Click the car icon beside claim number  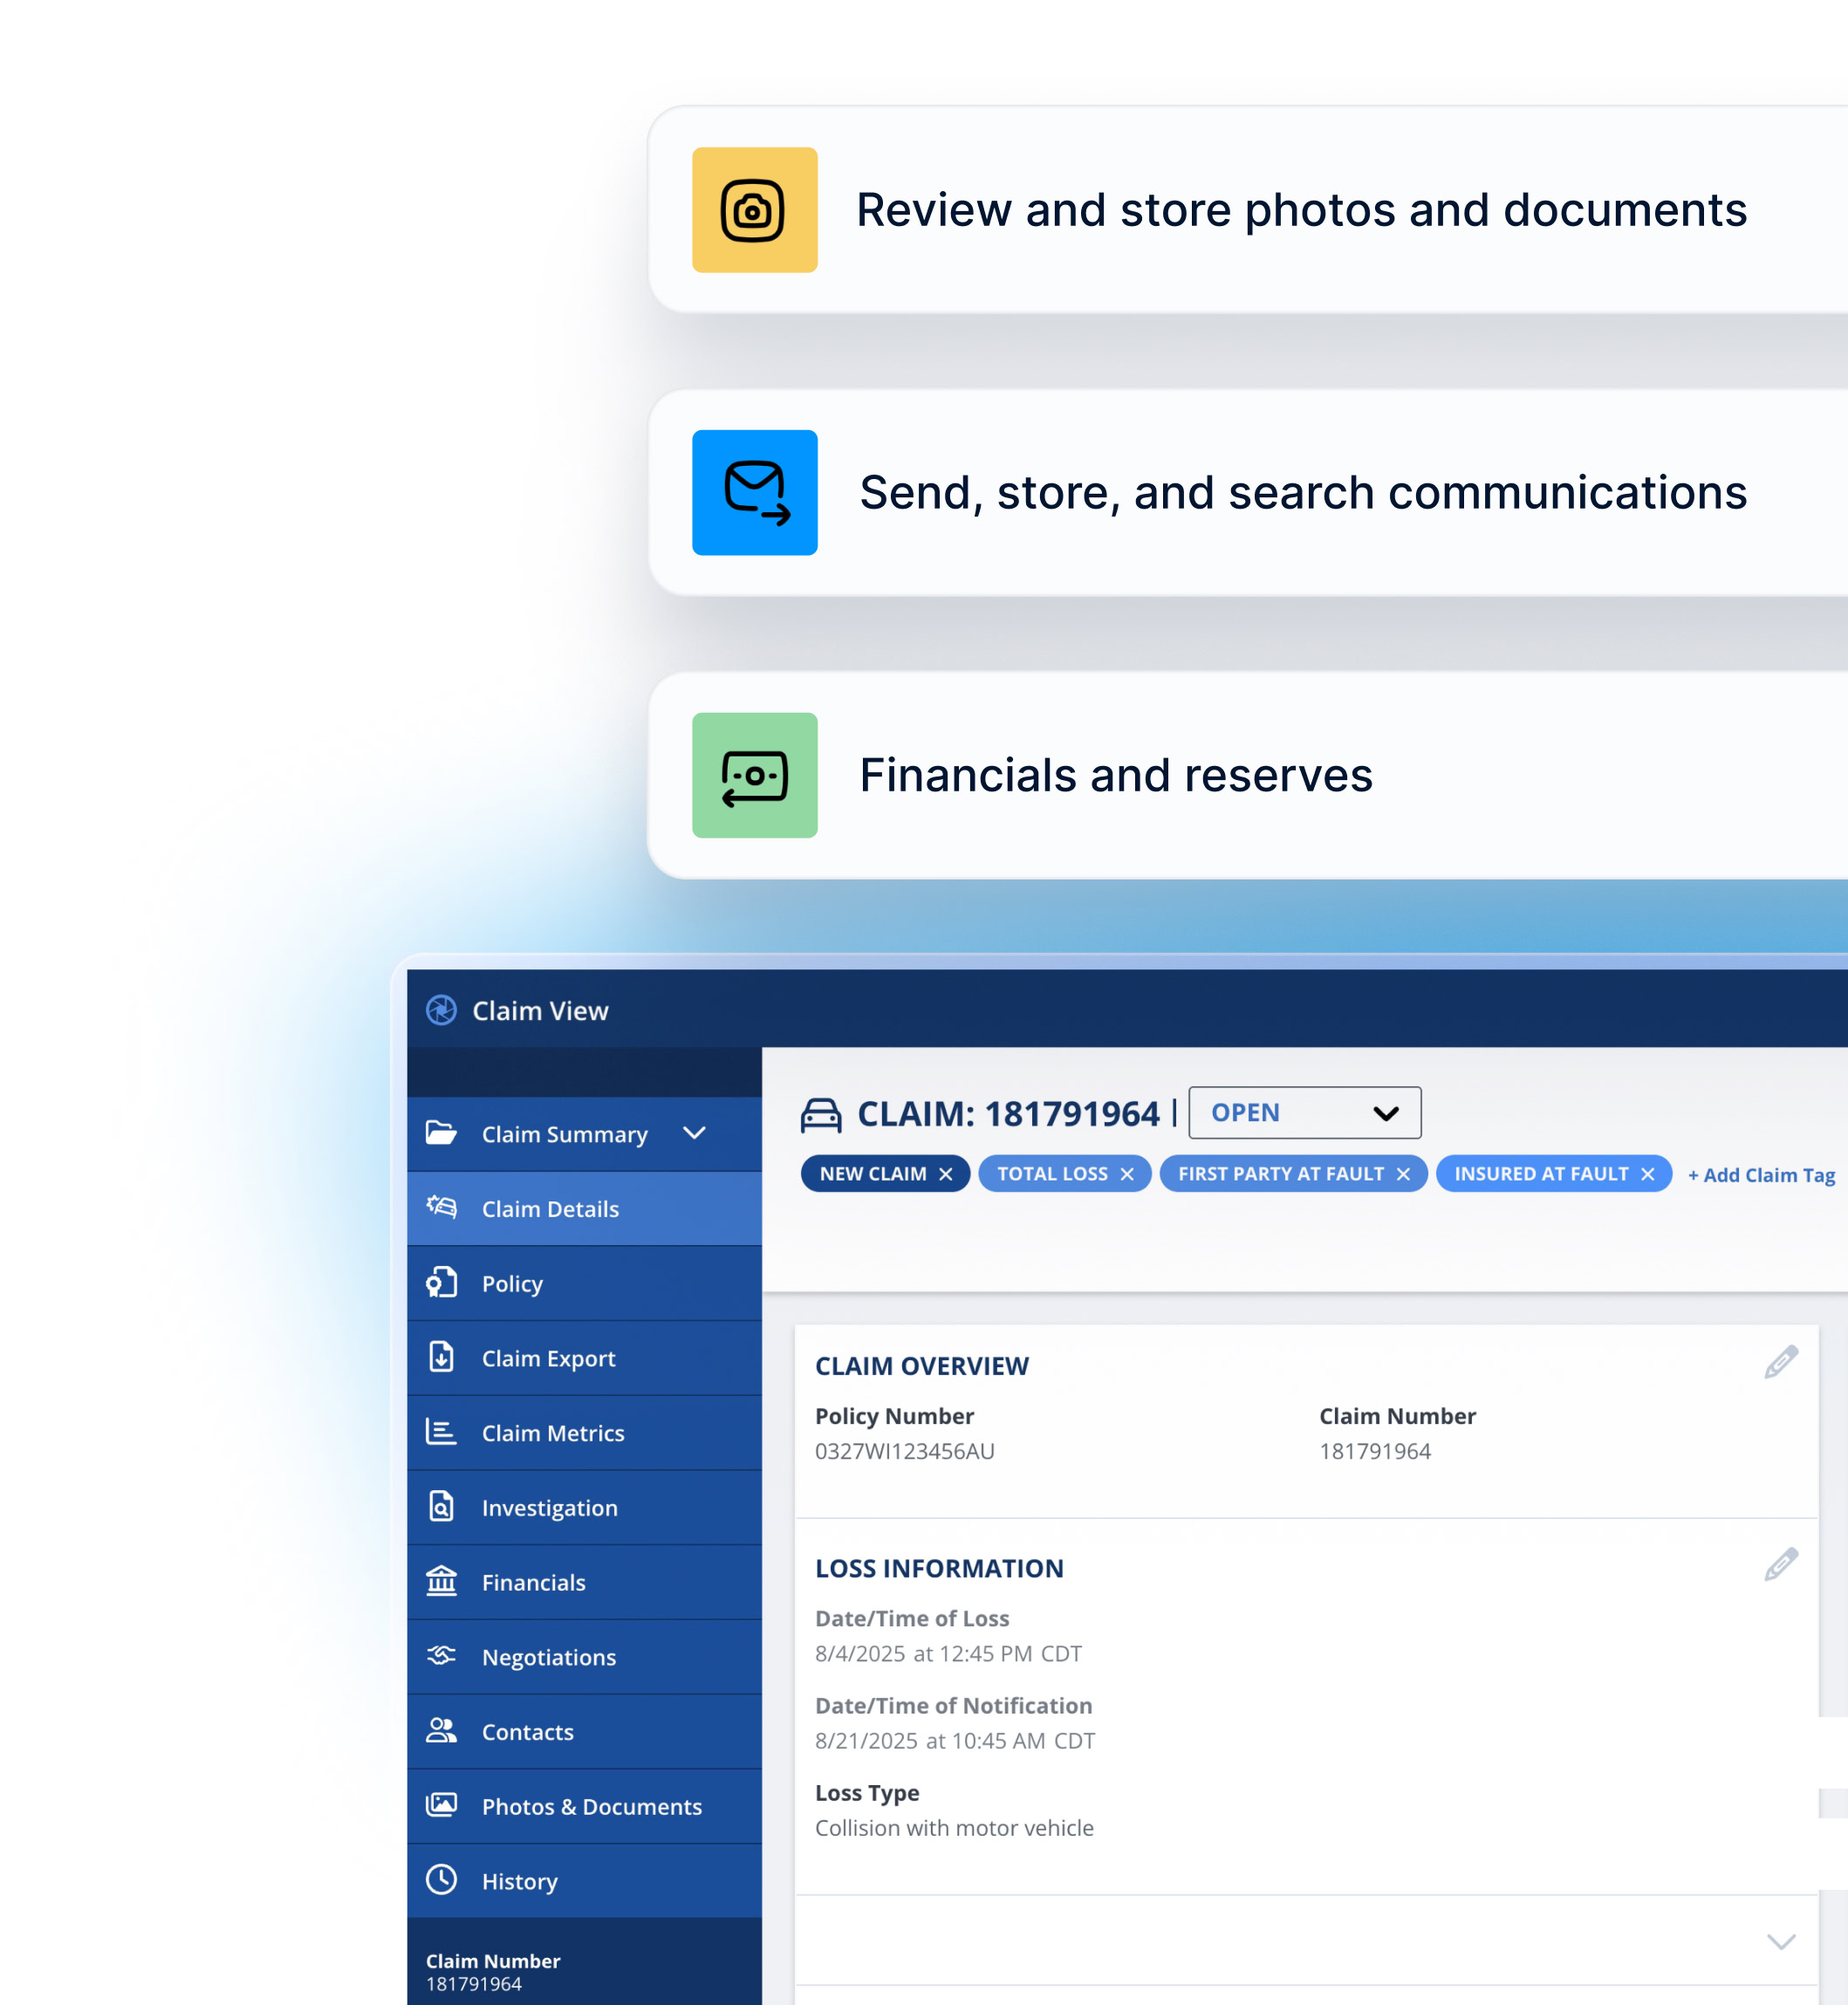(x=820, y=1114)
